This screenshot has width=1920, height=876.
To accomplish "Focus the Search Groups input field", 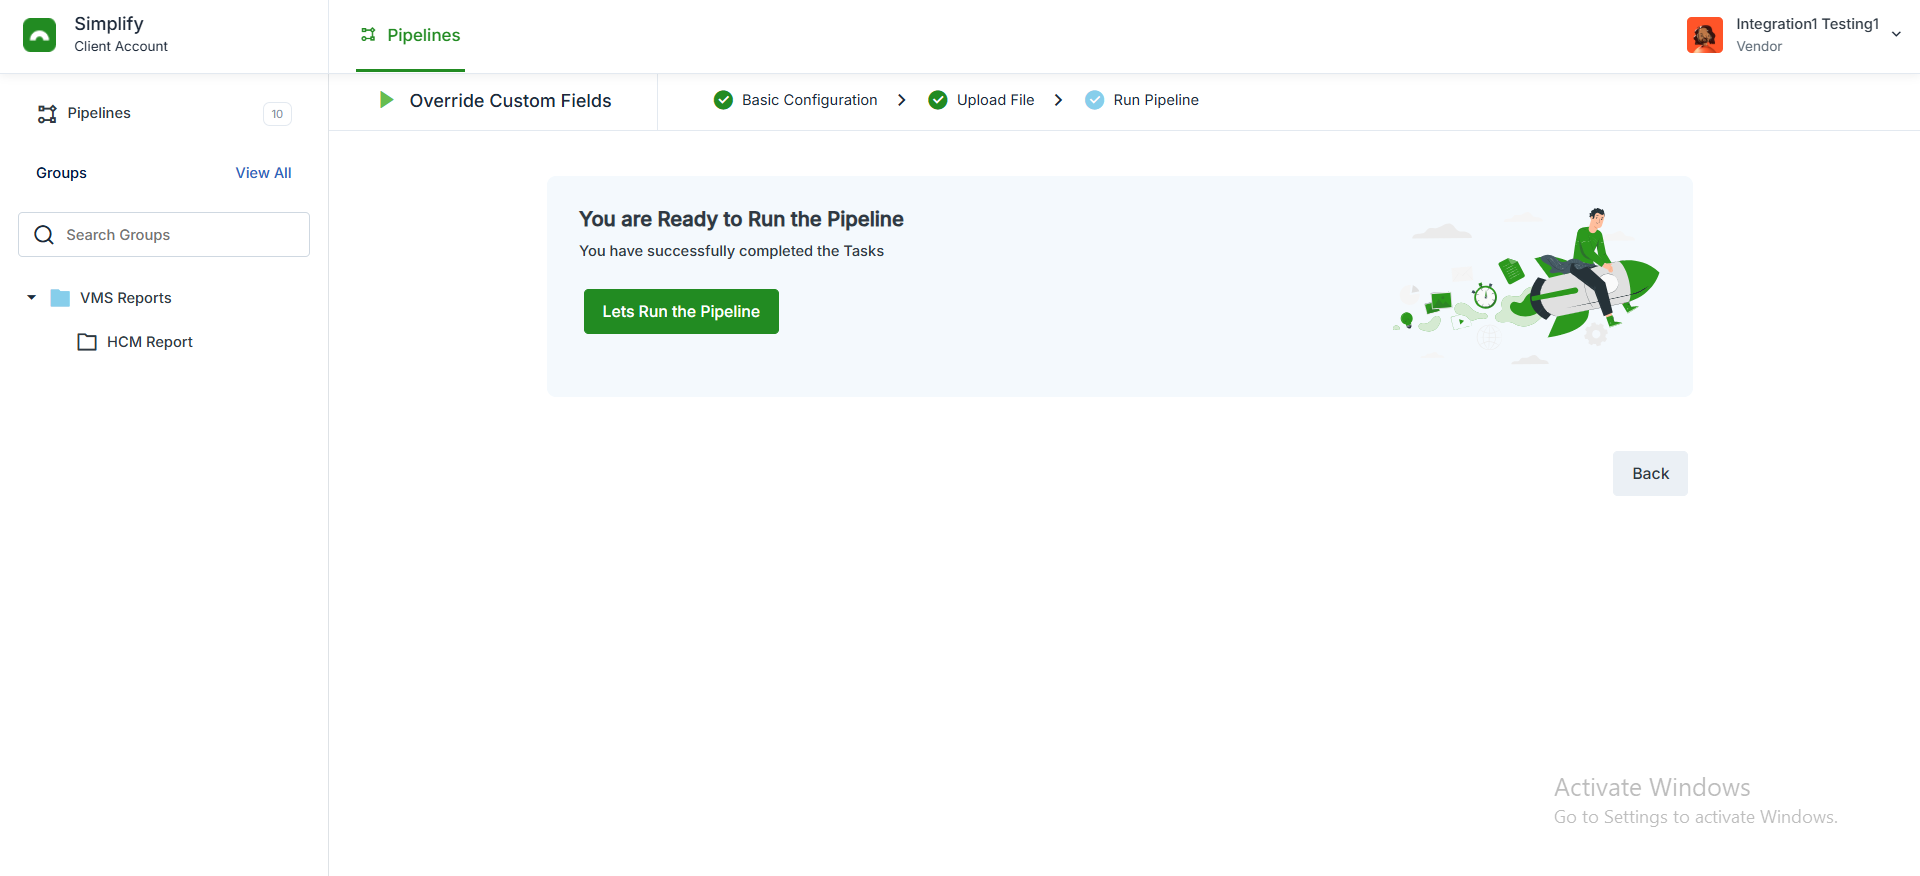I will (164, 234).
